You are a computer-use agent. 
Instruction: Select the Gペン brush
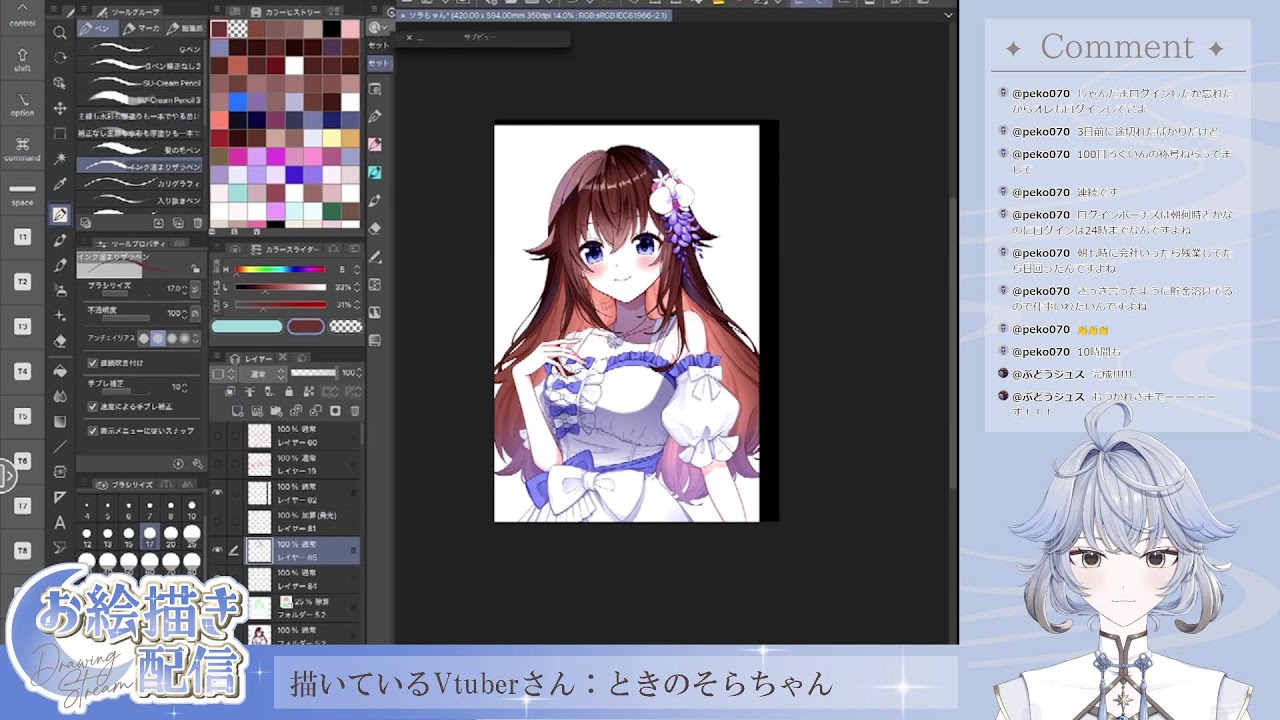(140, 49)
